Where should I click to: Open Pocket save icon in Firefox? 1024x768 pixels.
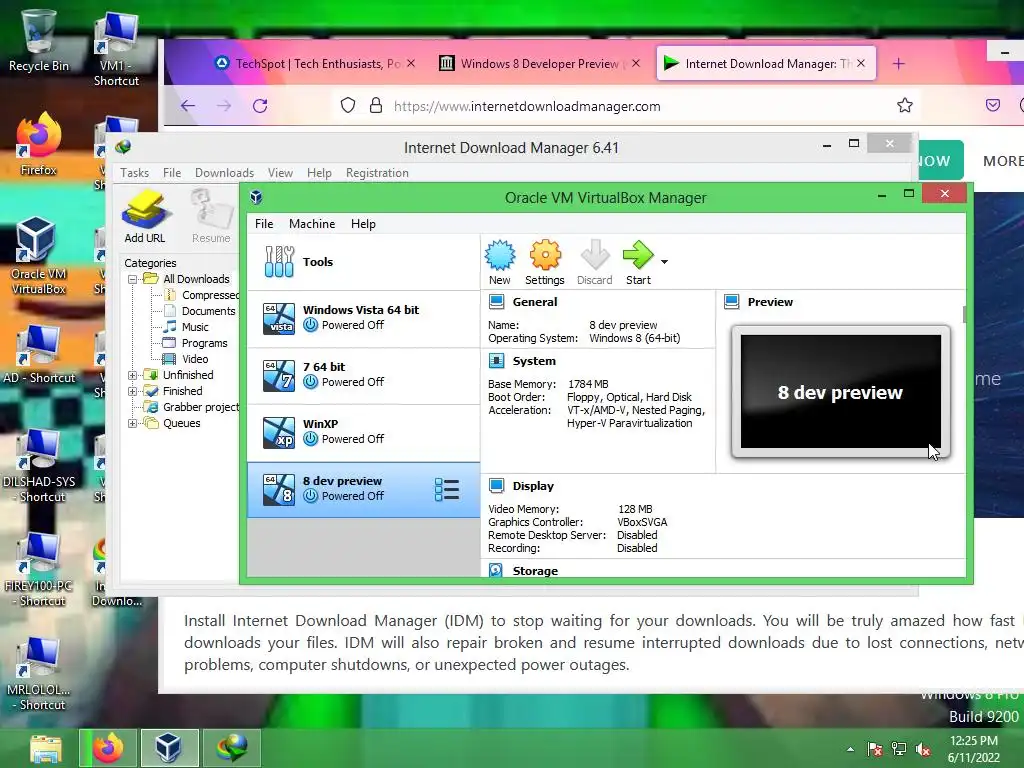(993, 105)
